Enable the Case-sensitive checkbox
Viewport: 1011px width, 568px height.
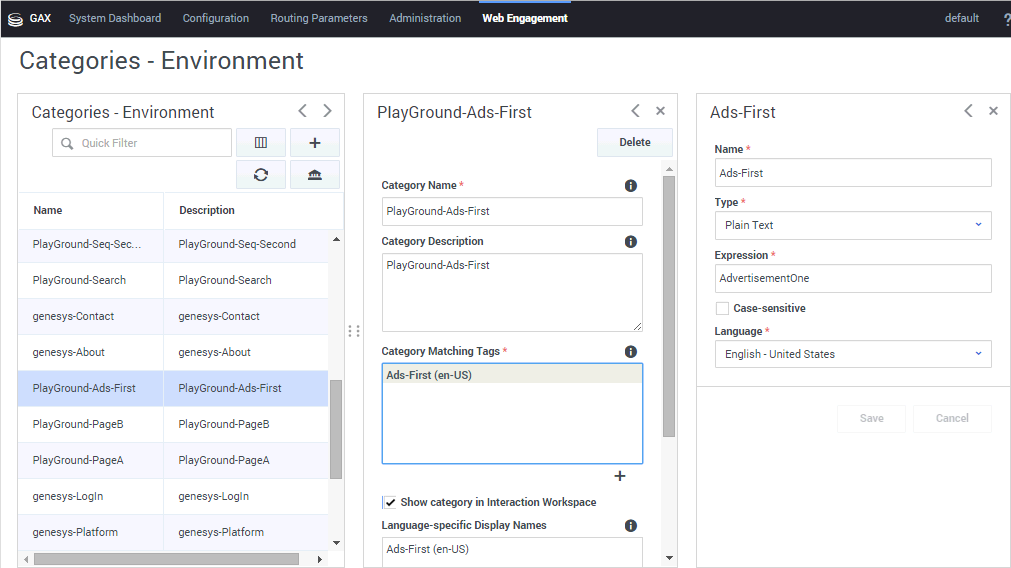(x=722, y=309)
